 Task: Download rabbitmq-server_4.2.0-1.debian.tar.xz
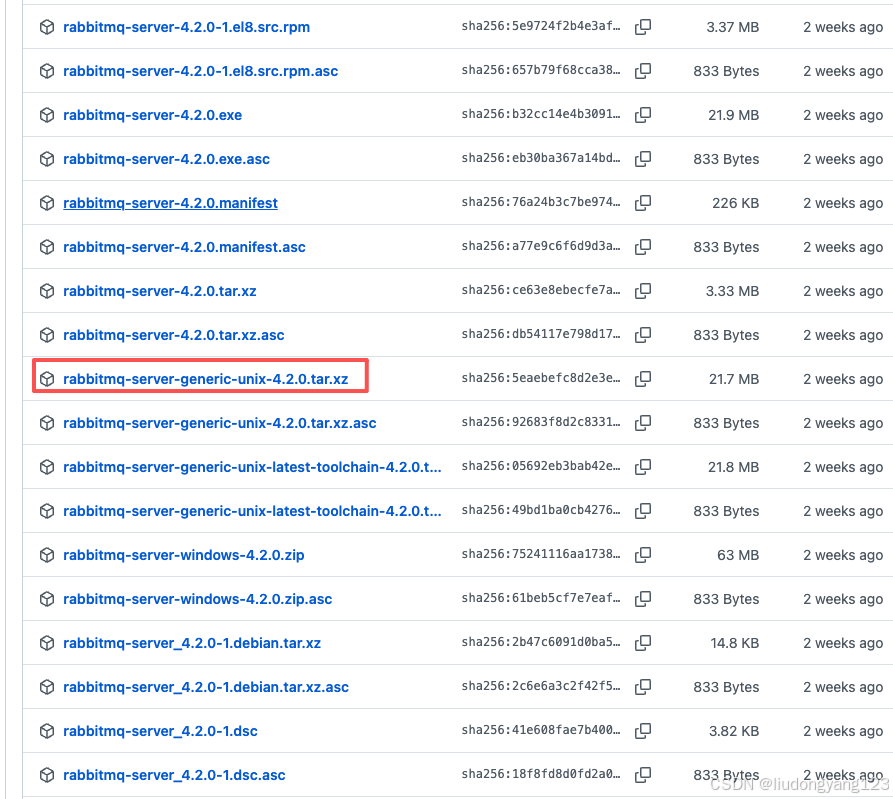tap(192, 642)
